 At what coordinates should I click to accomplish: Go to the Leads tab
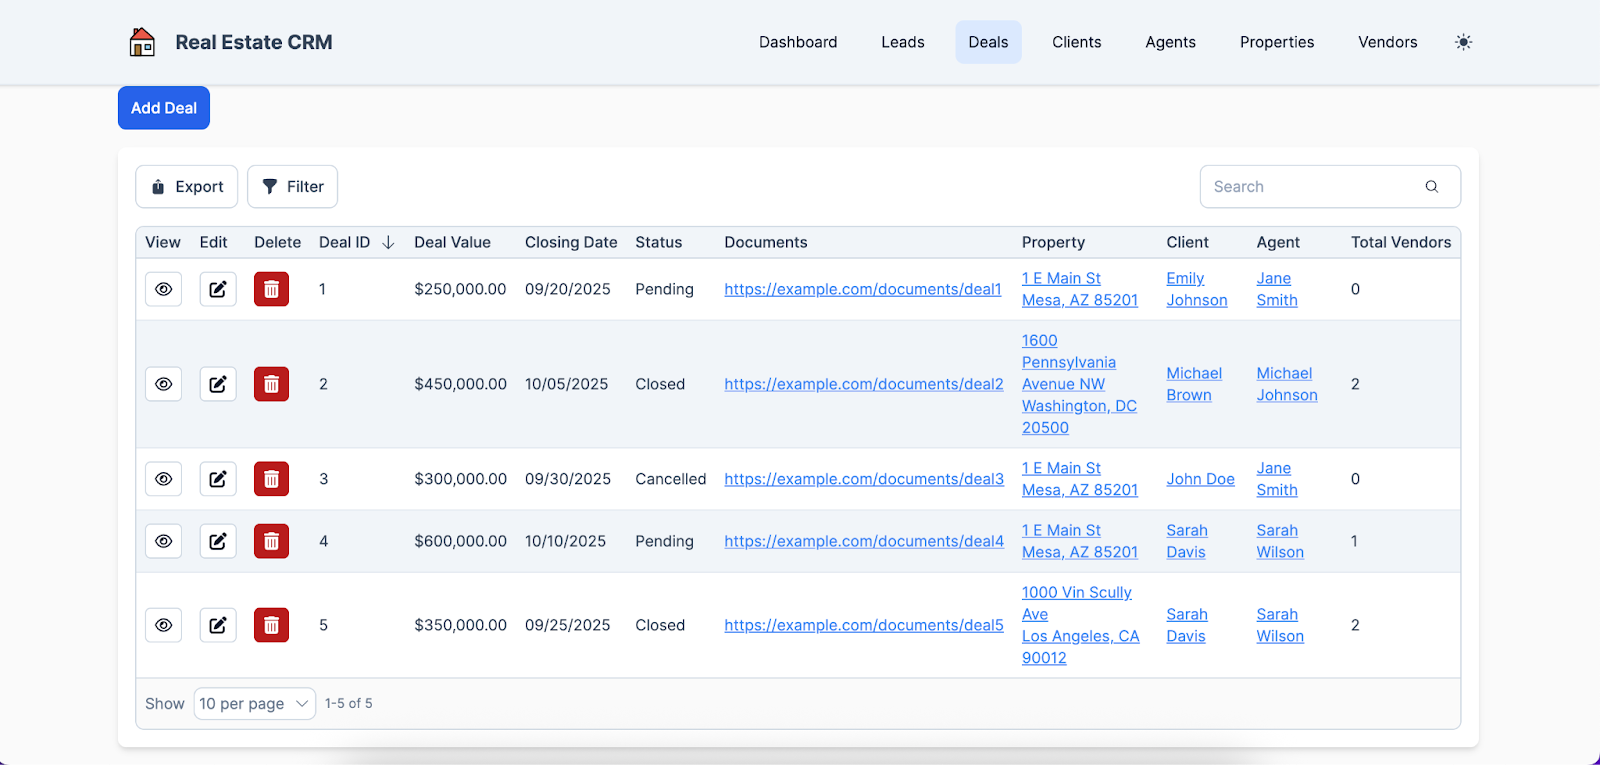click(x=902, y=42)
